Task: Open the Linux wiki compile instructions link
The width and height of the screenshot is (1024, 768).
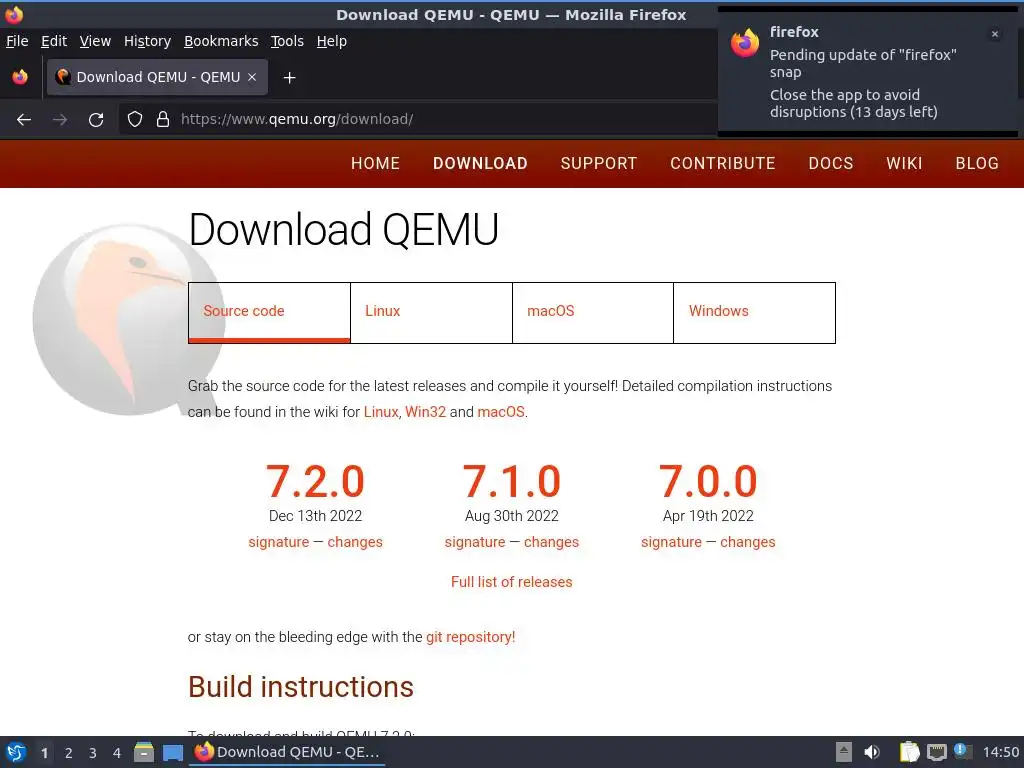Action: pyautogui.click(x=381, y=412)
